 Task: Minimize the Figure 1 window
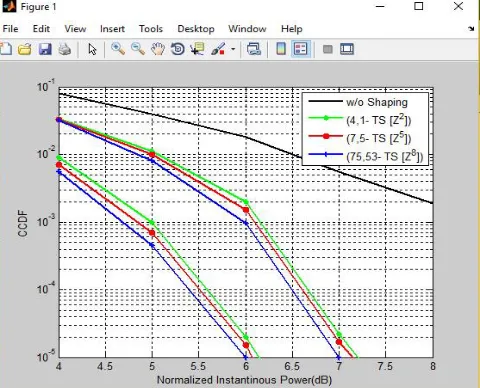click(x=380, y=6)
